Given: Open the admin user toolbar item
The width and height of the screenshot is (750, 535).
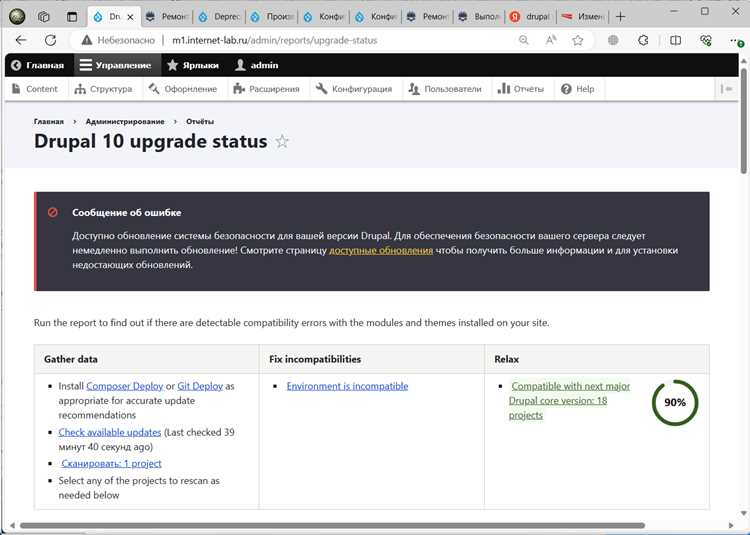Looking at the screenshot, I should point(257,65).
